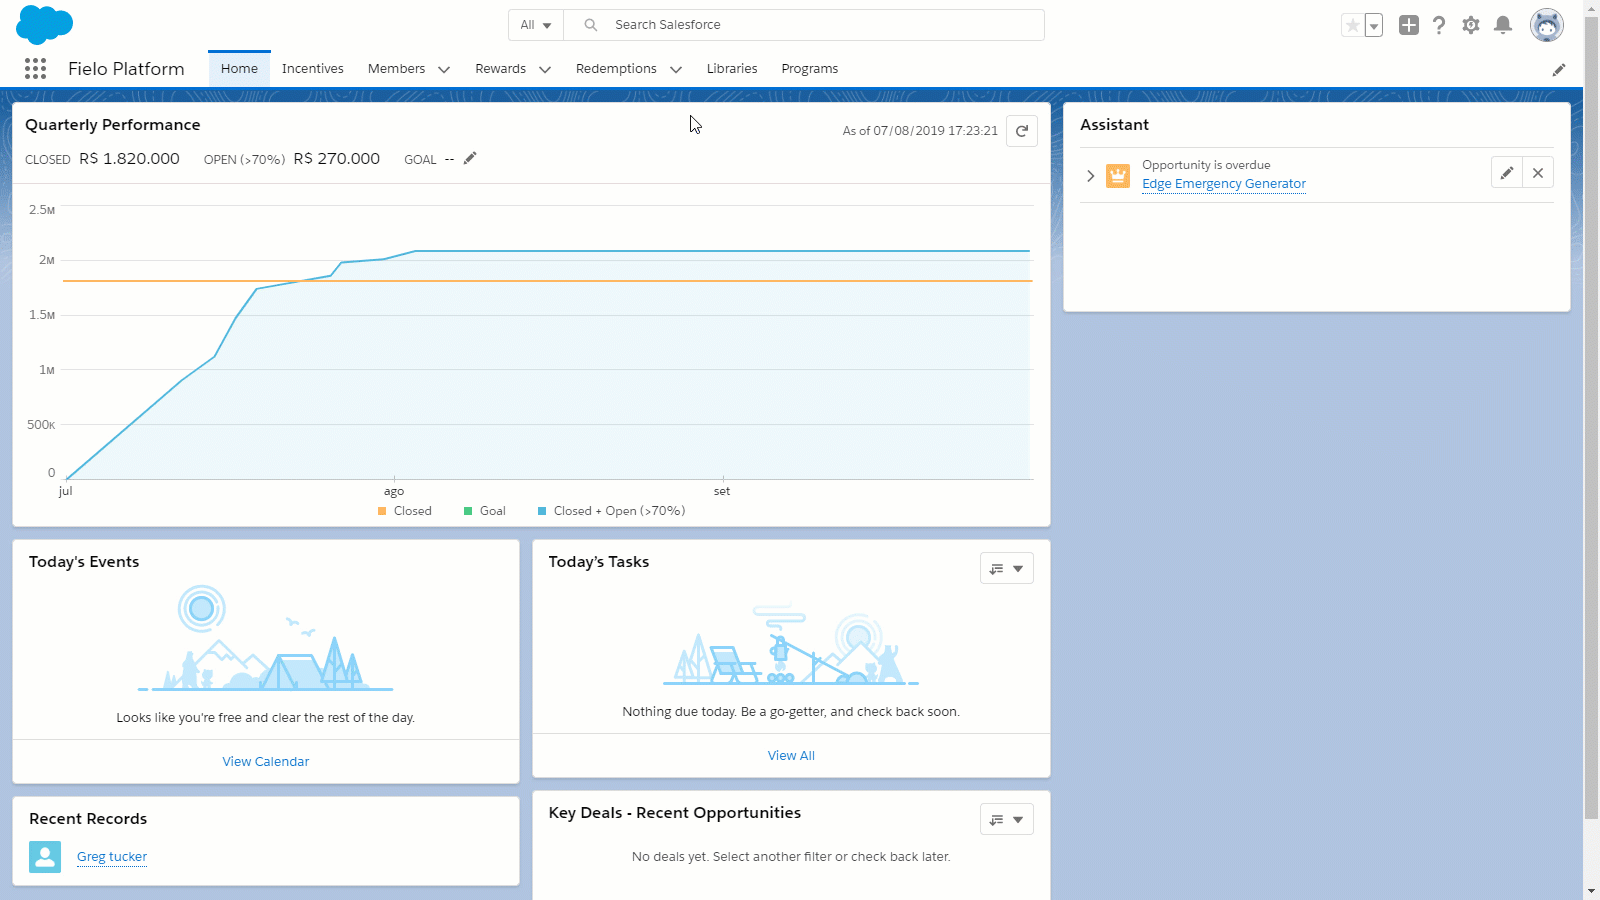Open the Today's Tasks filter dropdown
1600x900 pixels.
[1007, 569]
